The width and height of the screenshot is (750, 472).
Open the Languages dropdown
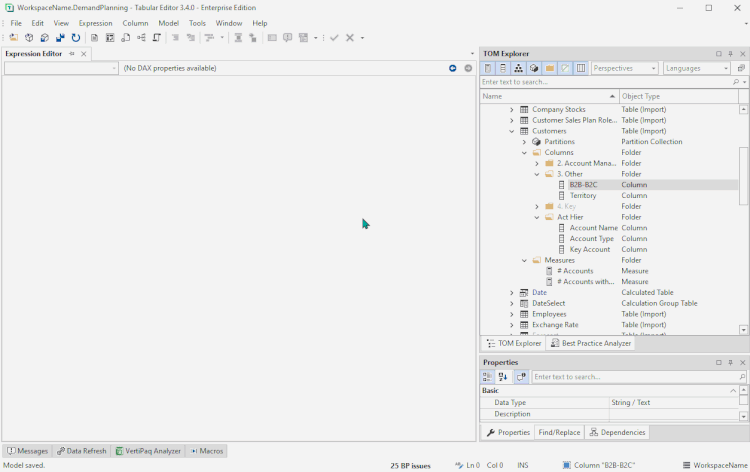[x=696, y=68]
